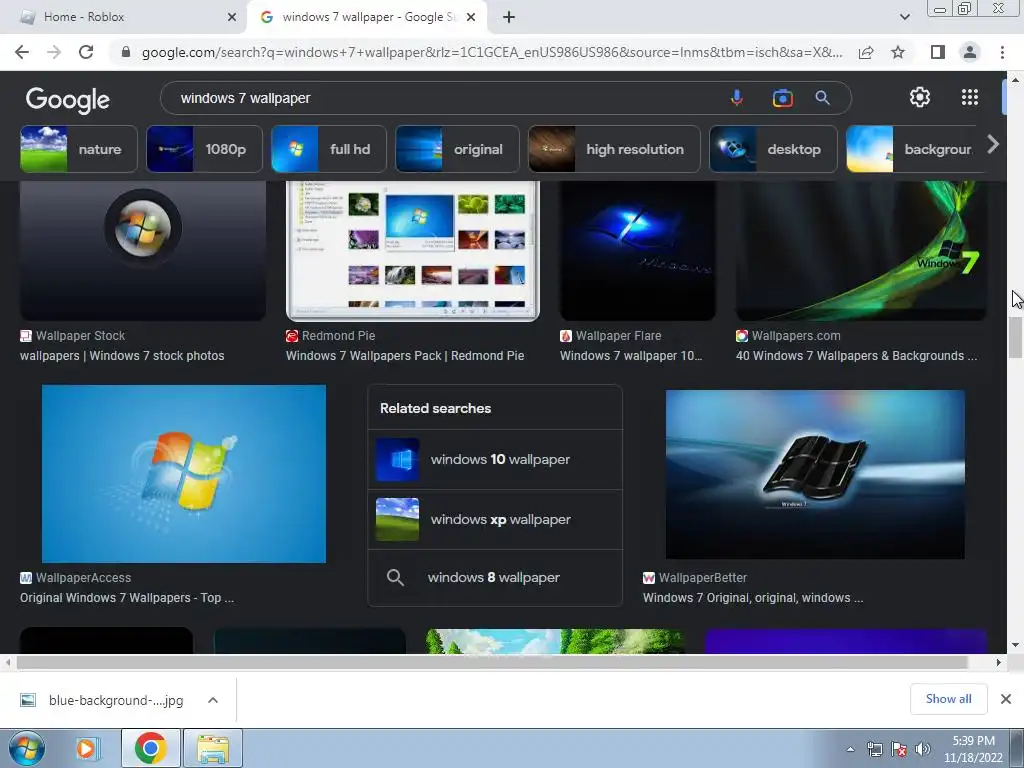
Task: Open the Chrome three-dot menu
Action: pyautogui.click(x=1002, y=52)
